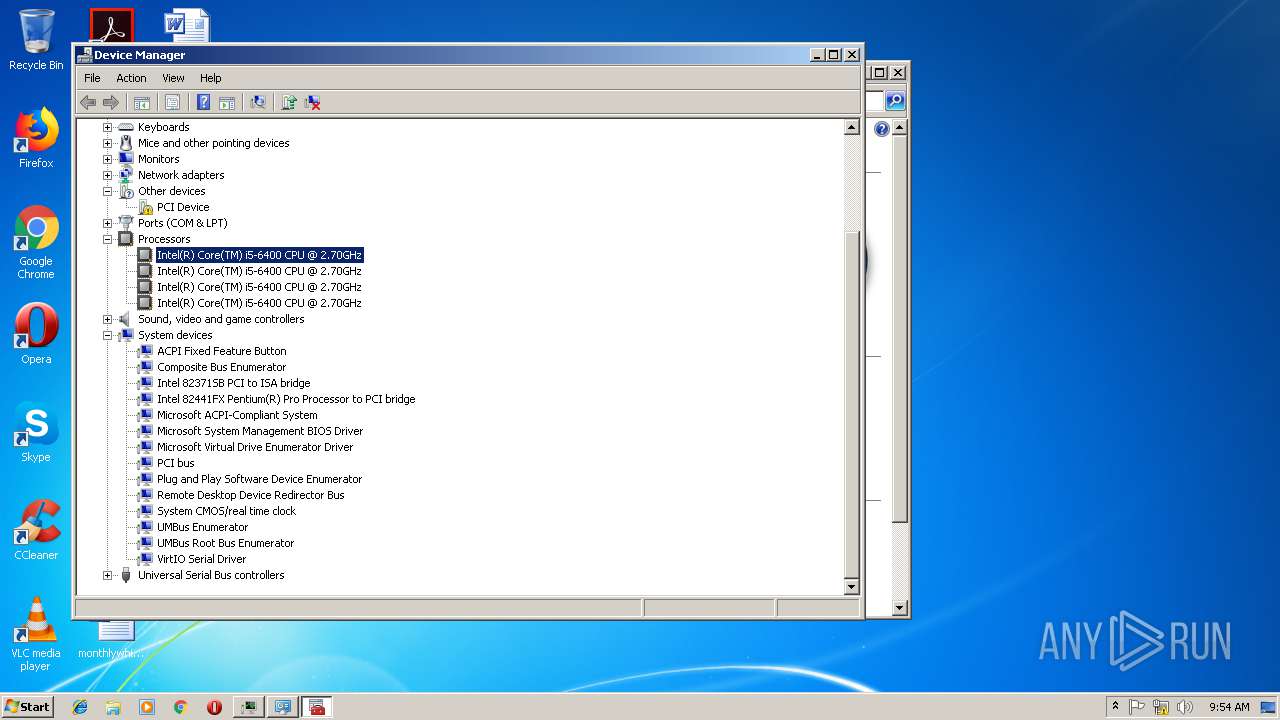Select Composite Bus Enumerator
This screenshot has height=720, width=1280.
coord(221,367)
